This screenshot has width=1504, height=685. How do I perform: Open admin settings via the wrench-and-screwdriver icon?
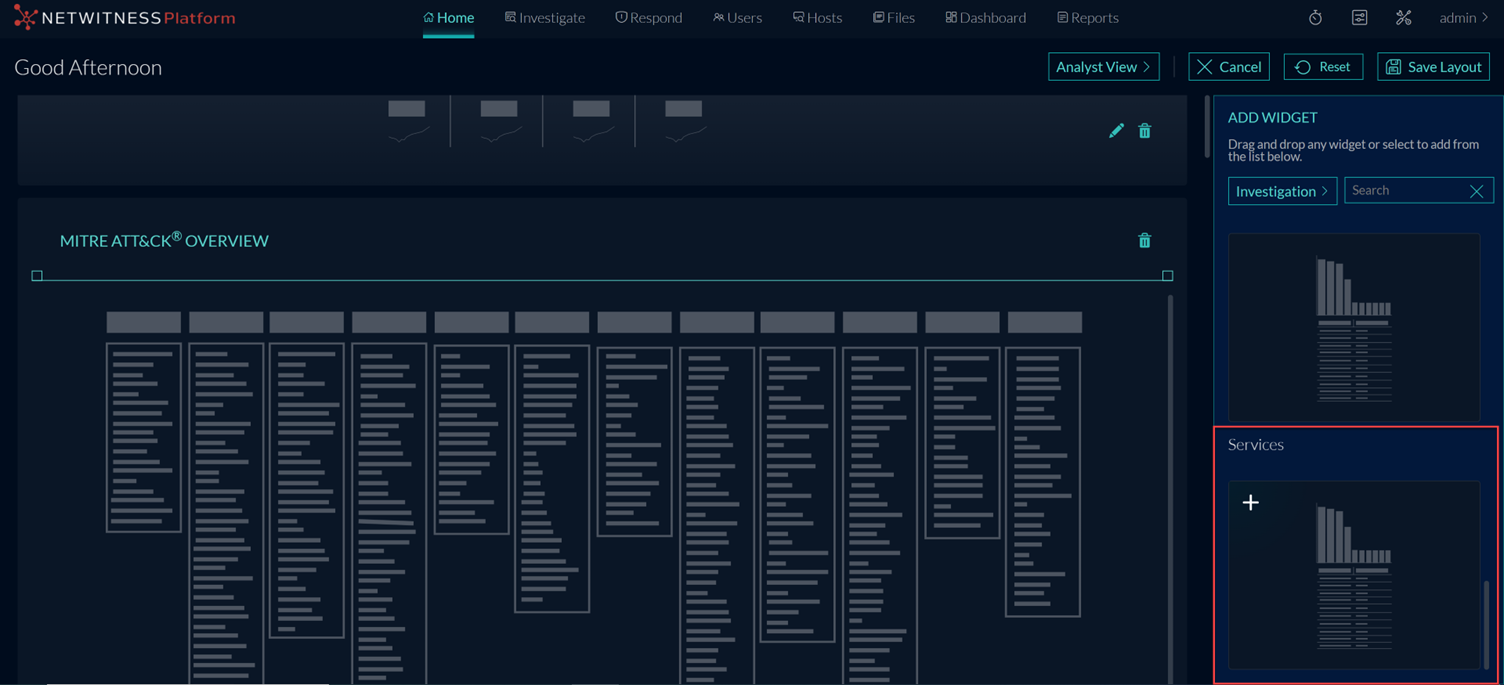[x=1403, y=17]
